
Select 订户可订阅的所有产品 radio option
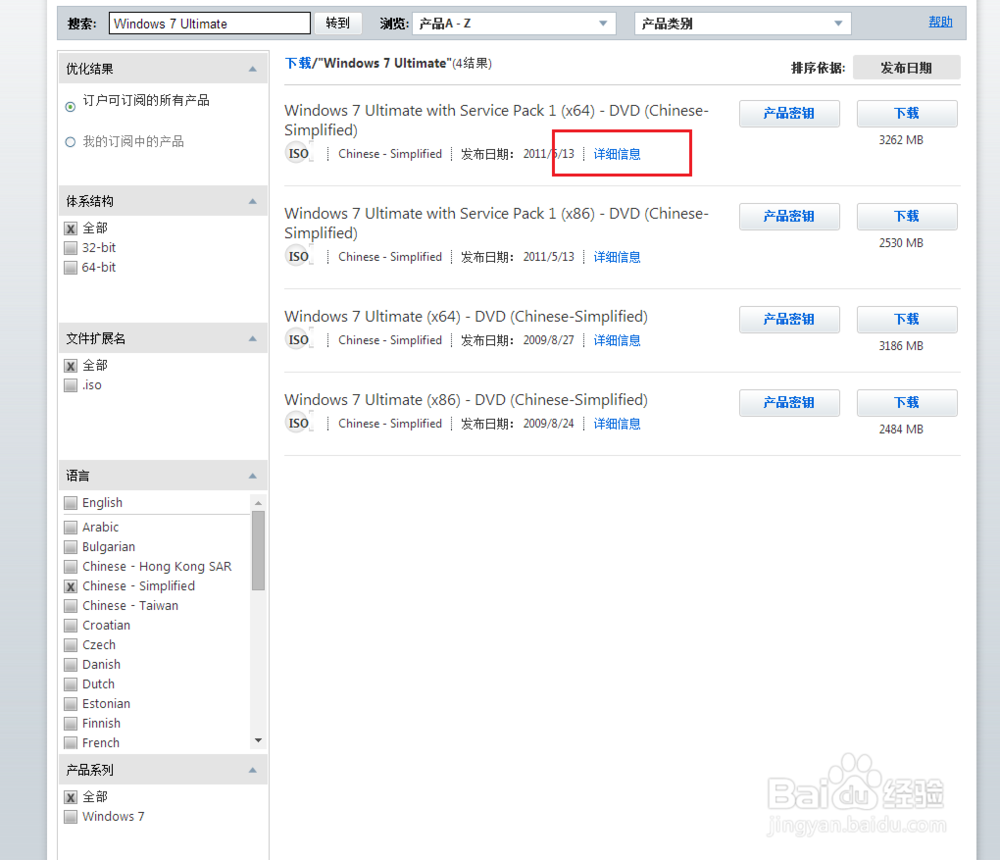click(x=70, y=107)
